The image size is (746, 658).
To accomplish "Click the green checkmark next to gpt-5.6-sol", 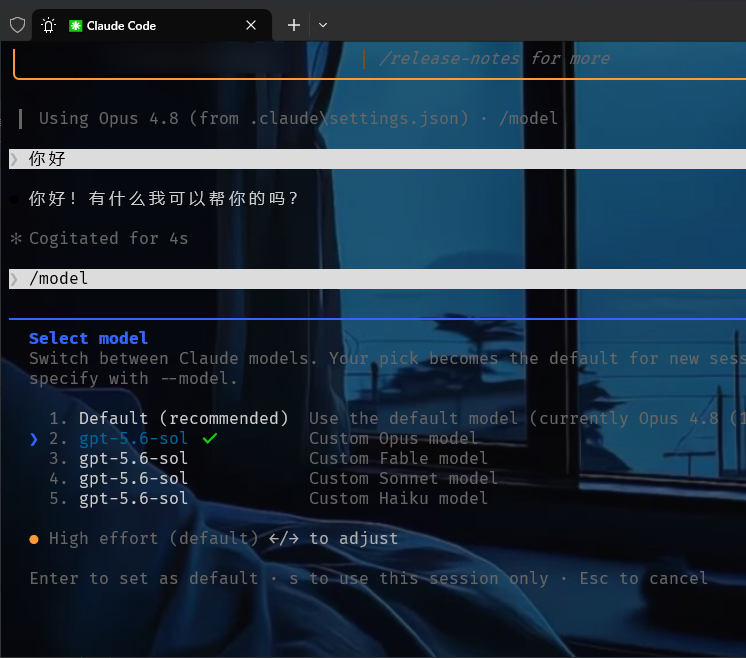I will 210,438.
